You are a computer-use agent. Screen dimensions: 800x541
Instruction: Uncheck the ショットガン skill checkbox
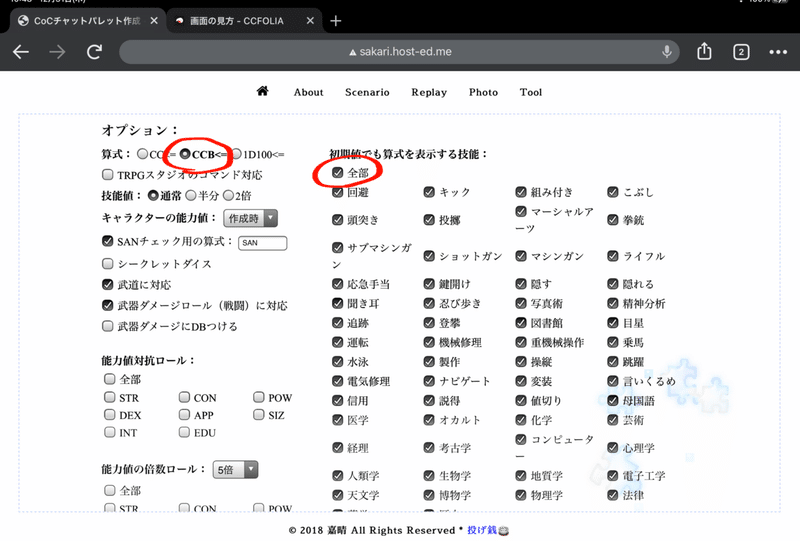(429, 256)
